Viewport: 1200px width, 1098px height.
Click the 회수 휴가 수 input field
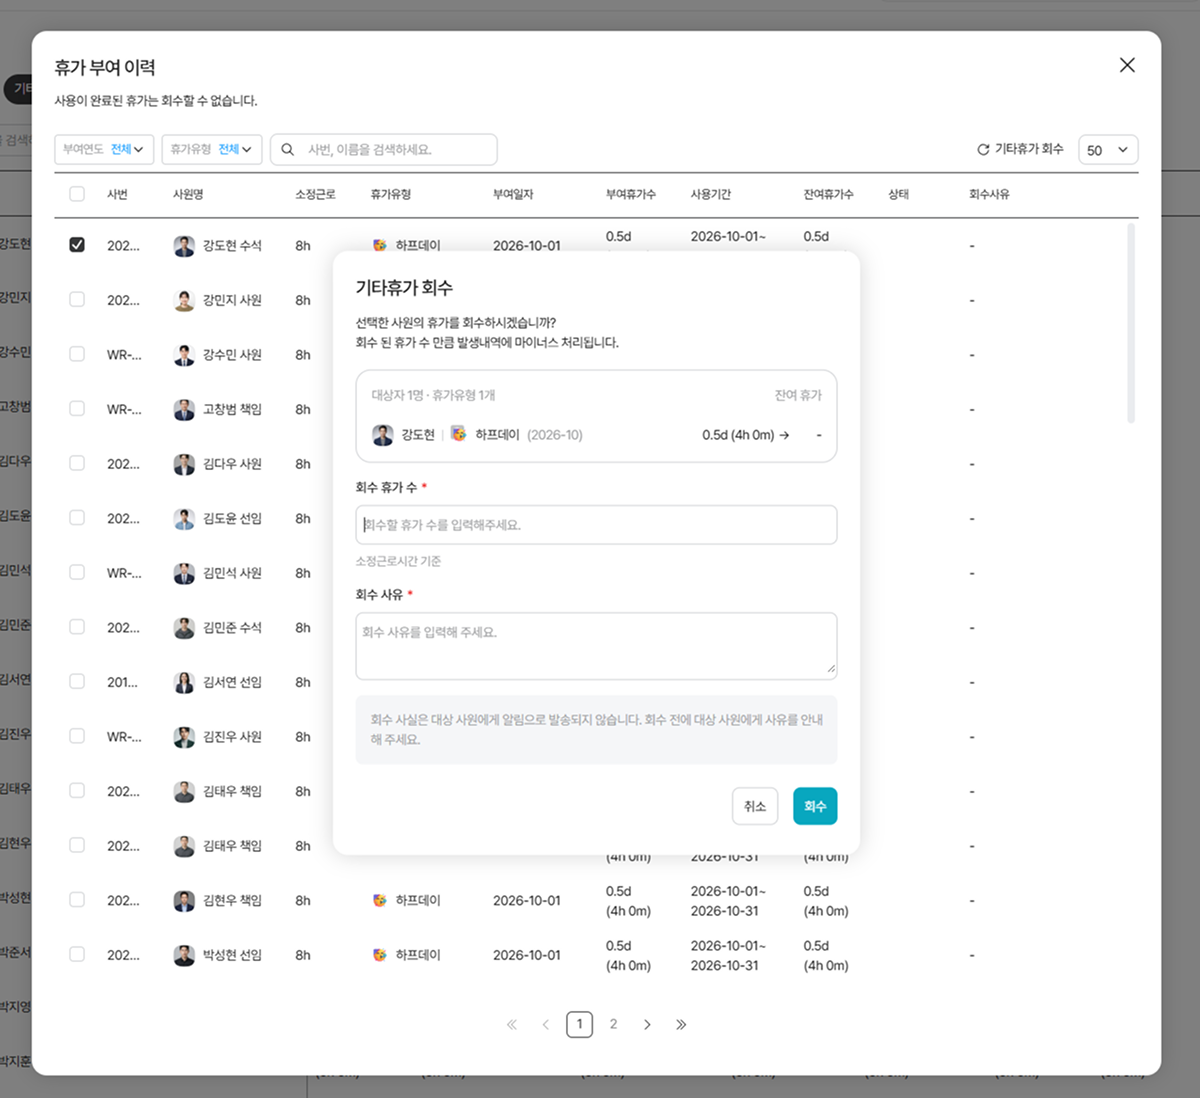(596, 525)
